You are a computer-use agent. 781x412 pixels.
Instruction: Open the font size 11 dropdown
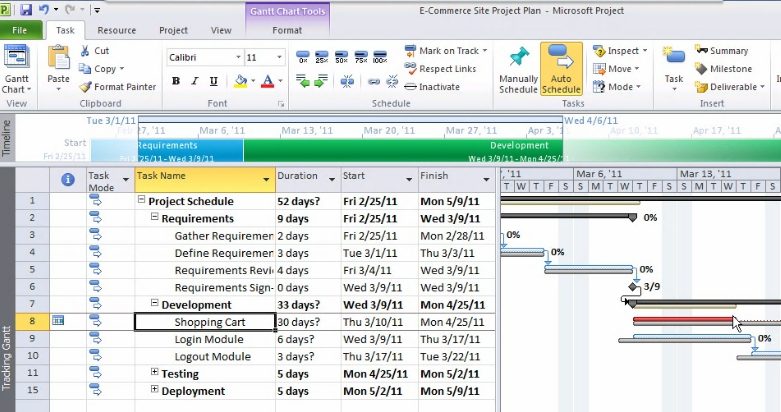279,57
